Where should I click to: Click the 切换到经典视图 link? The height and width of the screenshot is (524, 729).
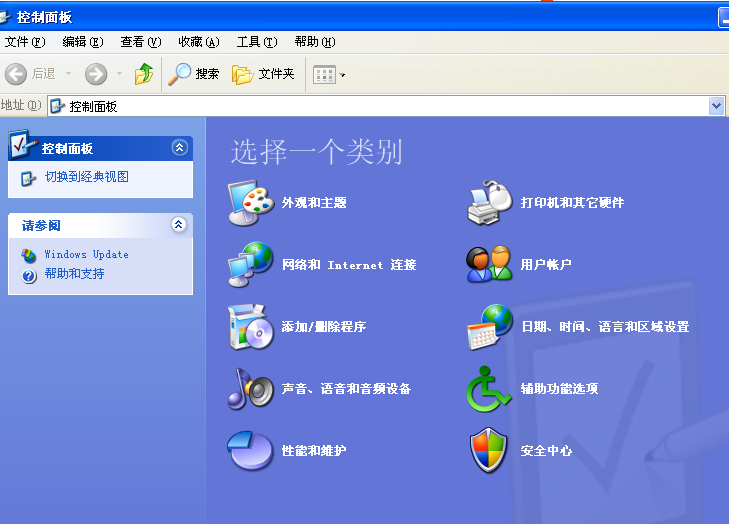pyautogui.click(x=86, y=177)
